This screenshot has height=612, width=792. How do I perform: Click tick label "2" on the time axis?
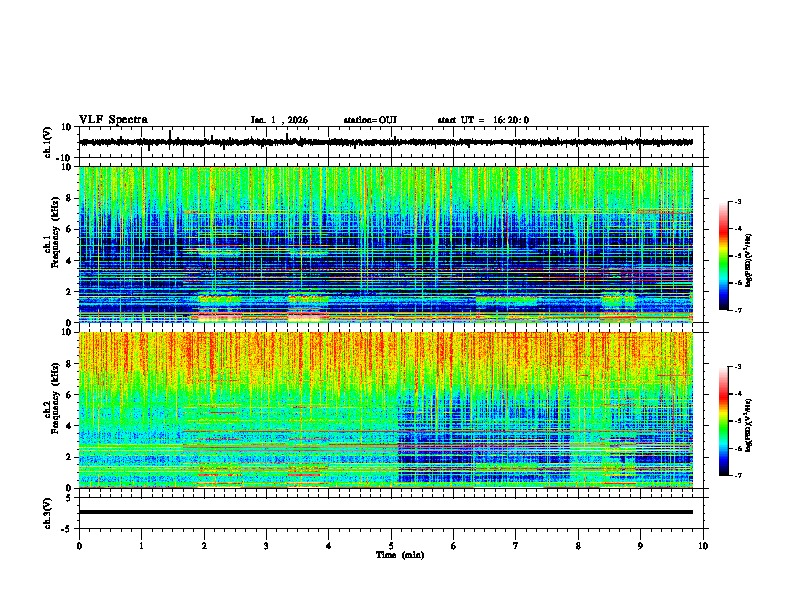[x=204, y=546]
